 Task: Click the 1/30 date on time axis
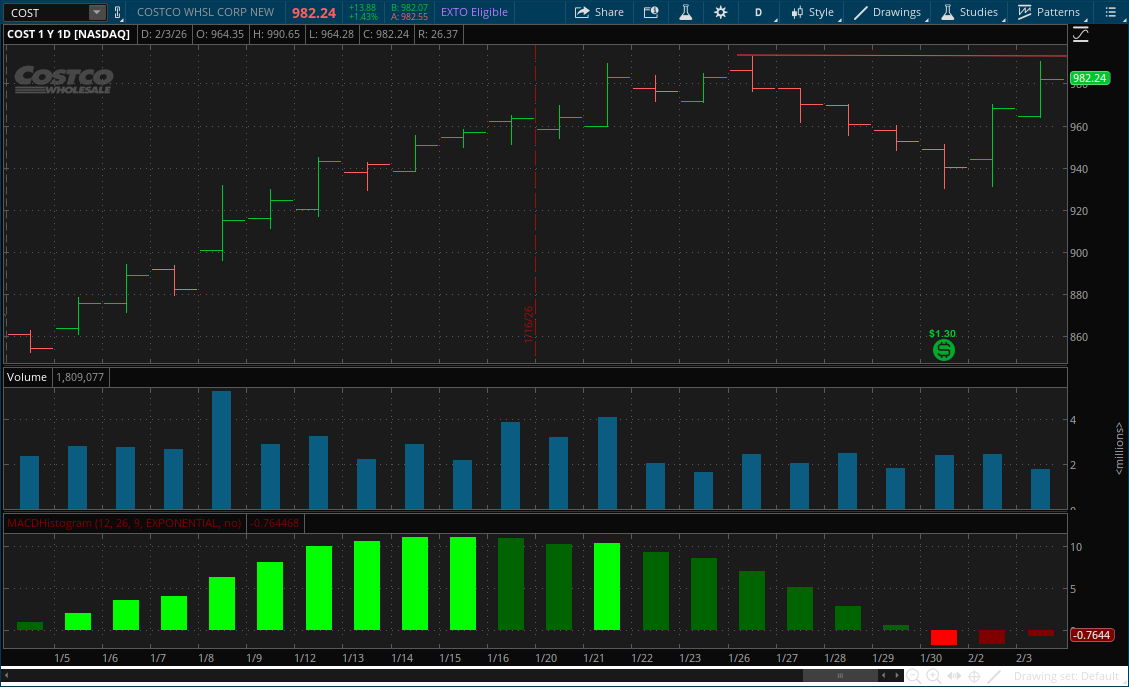931,658
